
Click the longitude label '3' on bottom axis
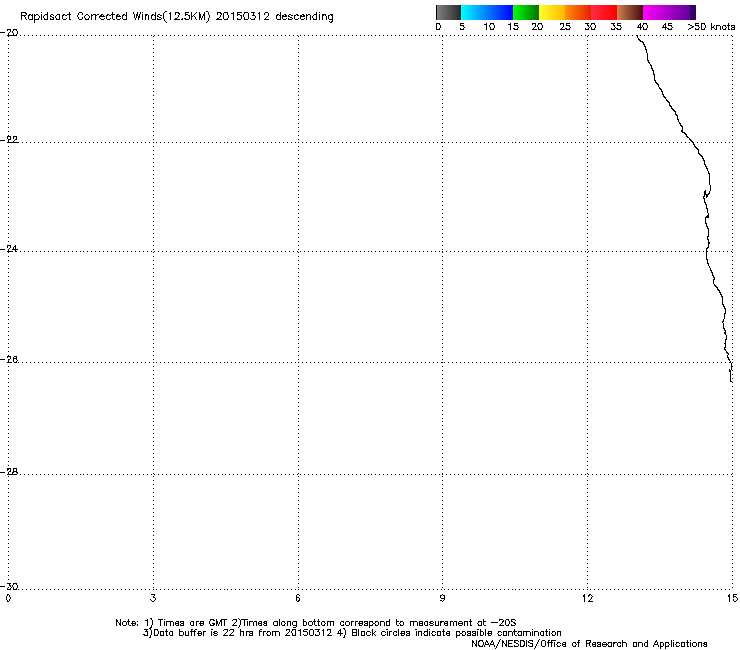(x=153, y=599)
